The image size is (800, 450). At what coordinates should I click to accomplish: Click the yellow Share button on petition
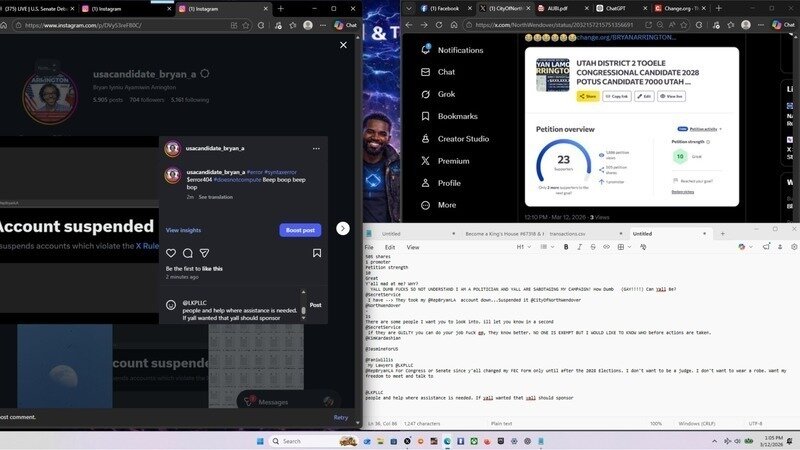[x=586, y=96]
